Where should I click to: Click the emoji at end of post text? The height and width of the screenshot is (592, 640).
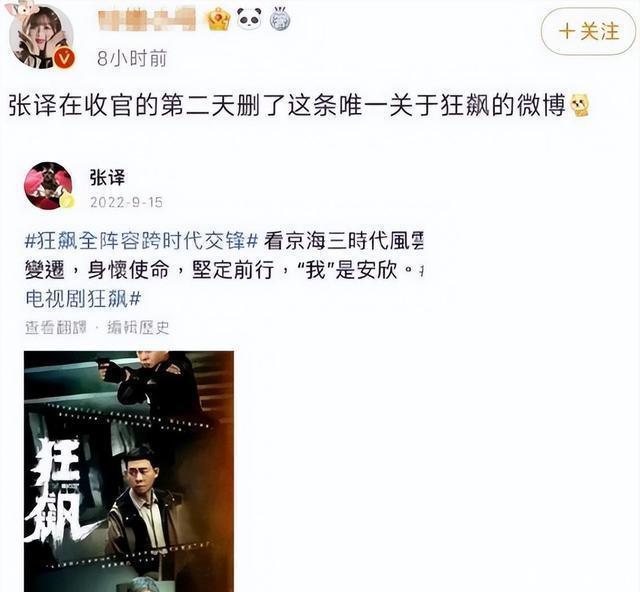(580, 106)
